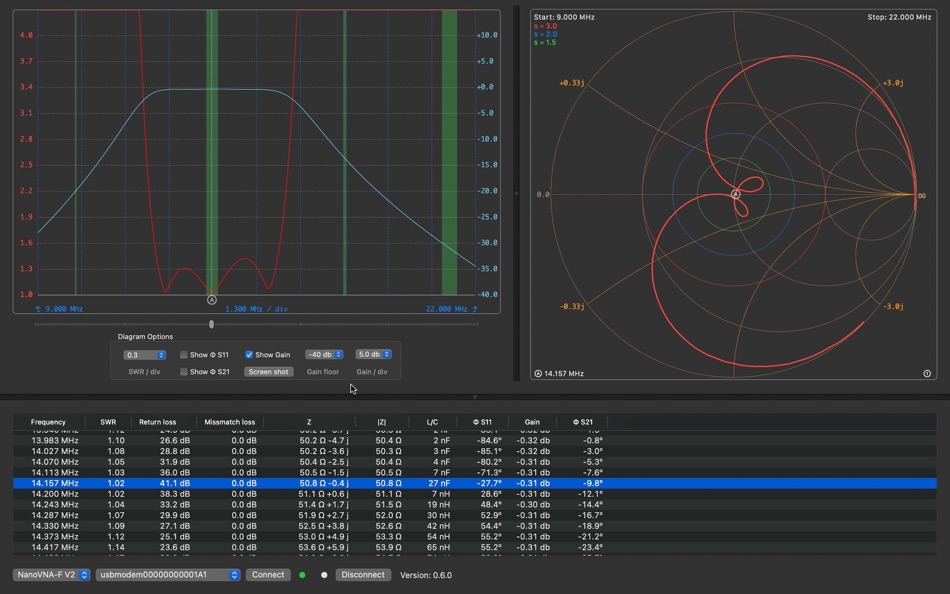This screenshot has width=950, height=594.
Task: Click the 9.000 MHz start frequency label
Action: pos(59,309)
